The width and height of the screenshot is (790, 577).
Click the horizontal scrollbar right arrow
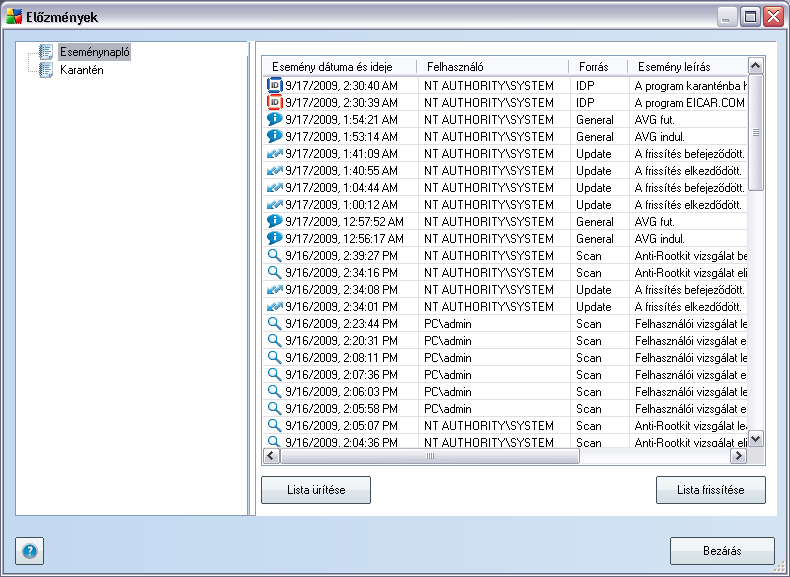click(x=739, y=456)
